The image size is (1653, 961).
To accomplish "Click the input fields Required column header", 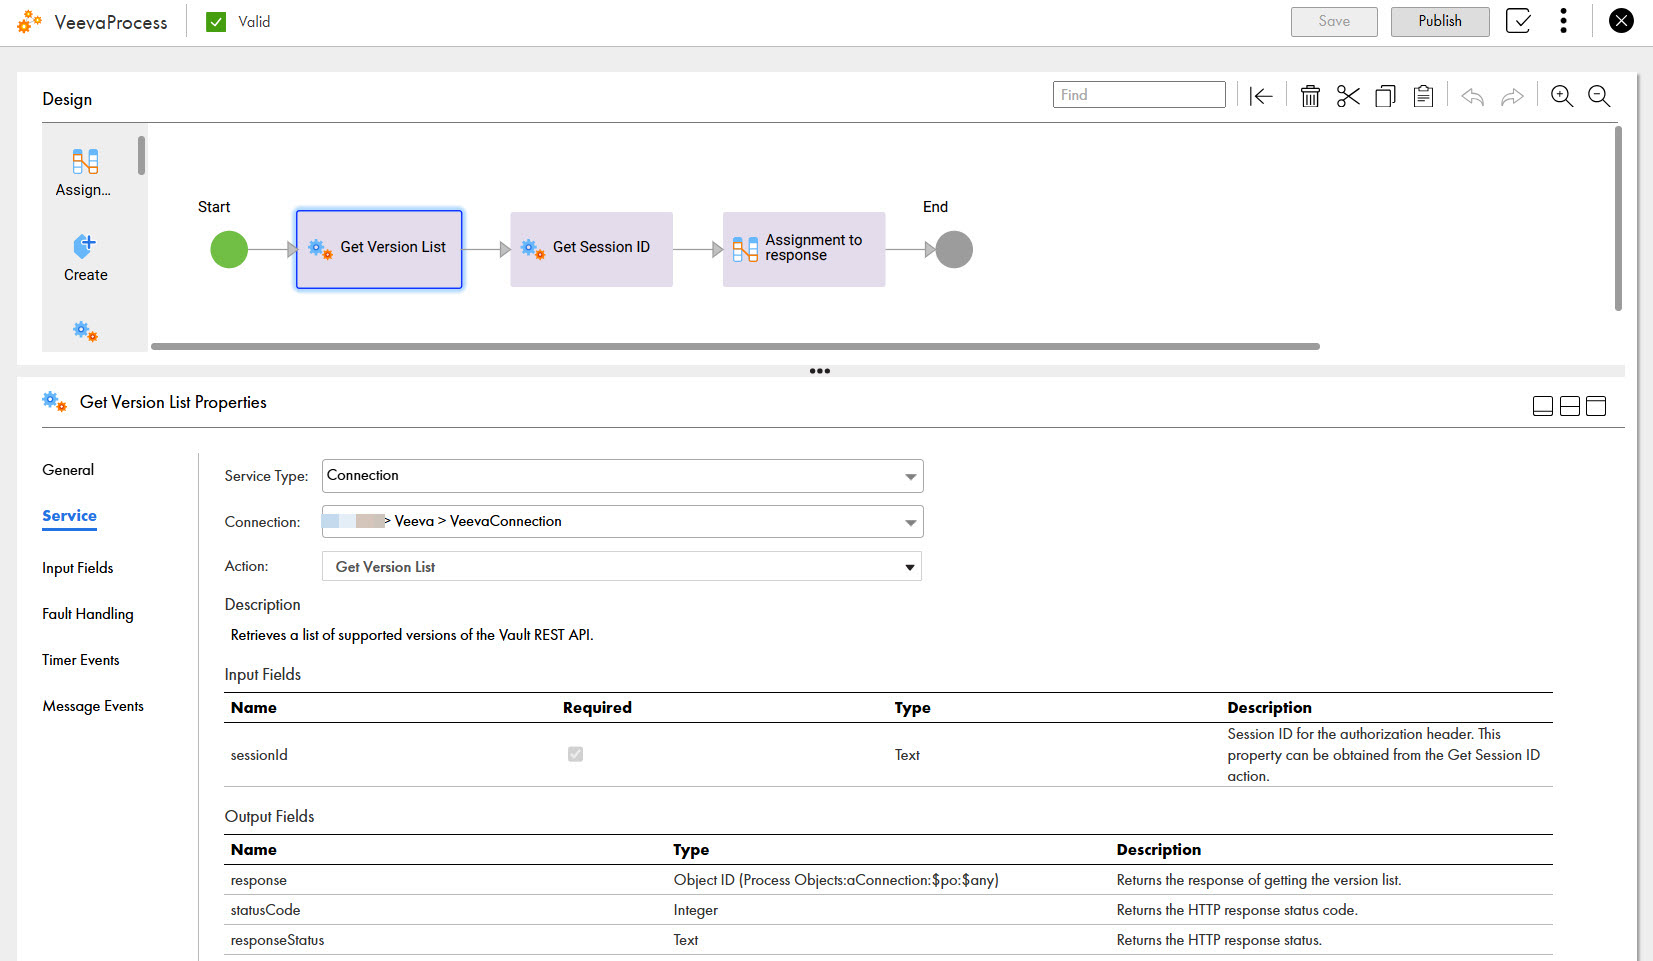I will 597,707.
